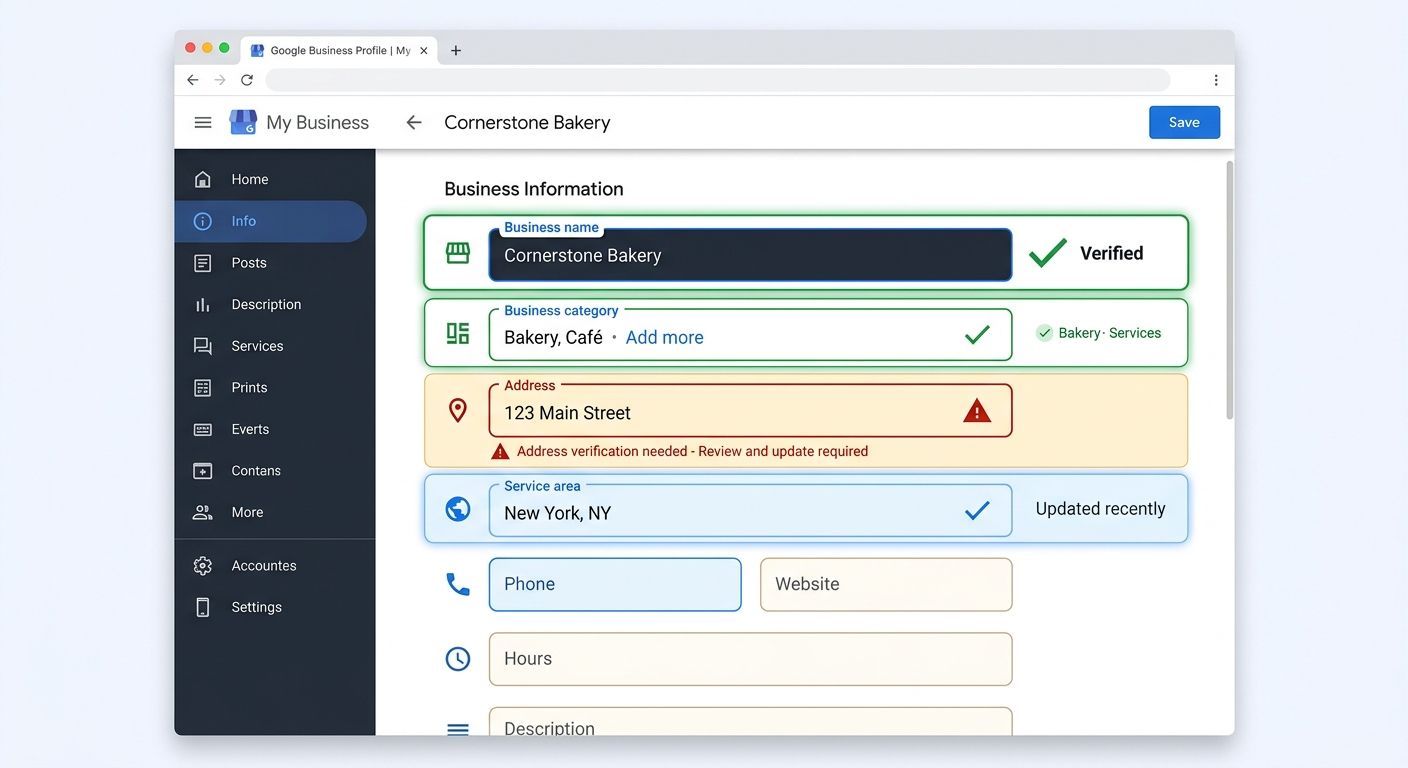Click the lines icon beside Description field
The image size is (1408, 768).
(458, 730)
